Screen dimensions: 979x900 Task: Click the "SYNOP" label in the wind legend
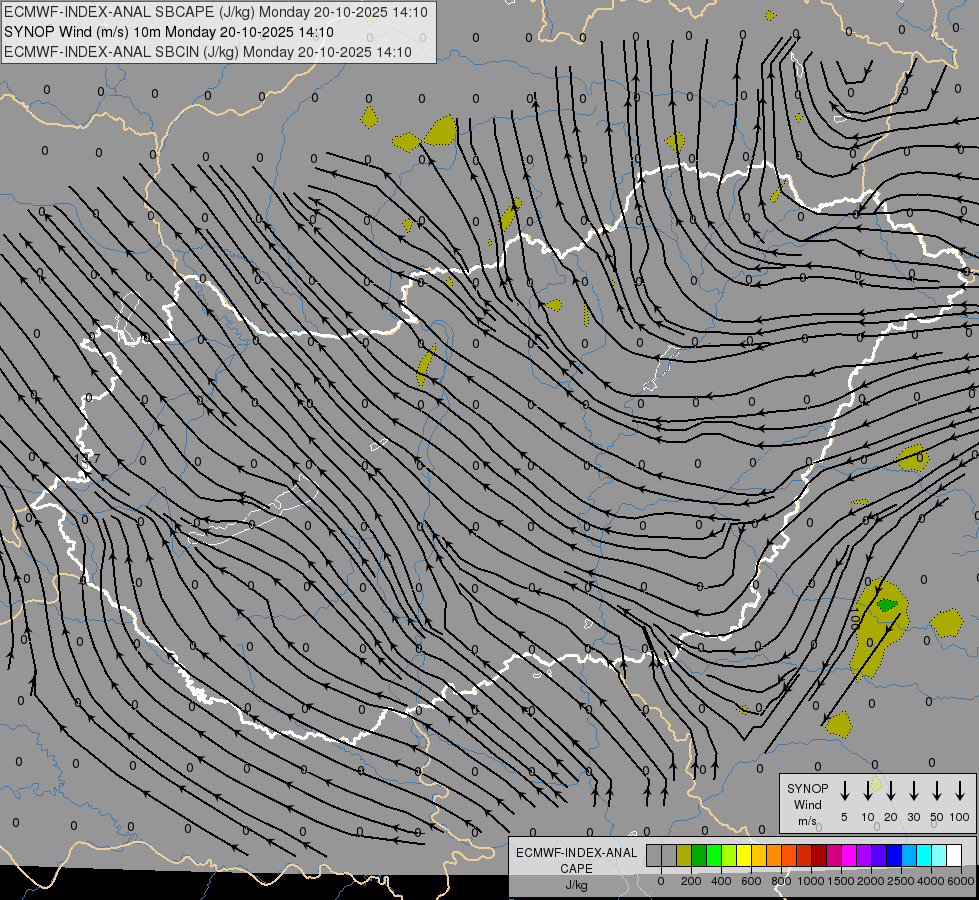pos(807,788)
